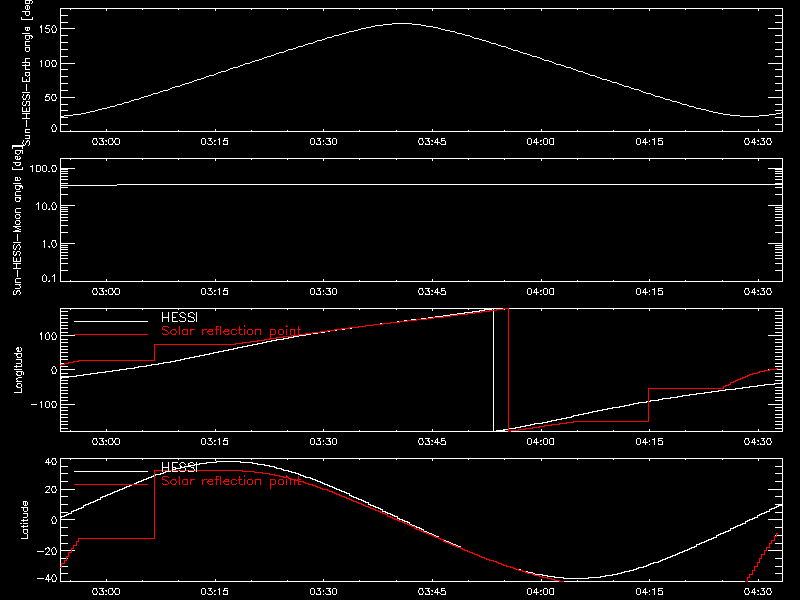Click 04:00 time label under Earth angle plot
Viewport: 800px width, 600px height.
541,141
